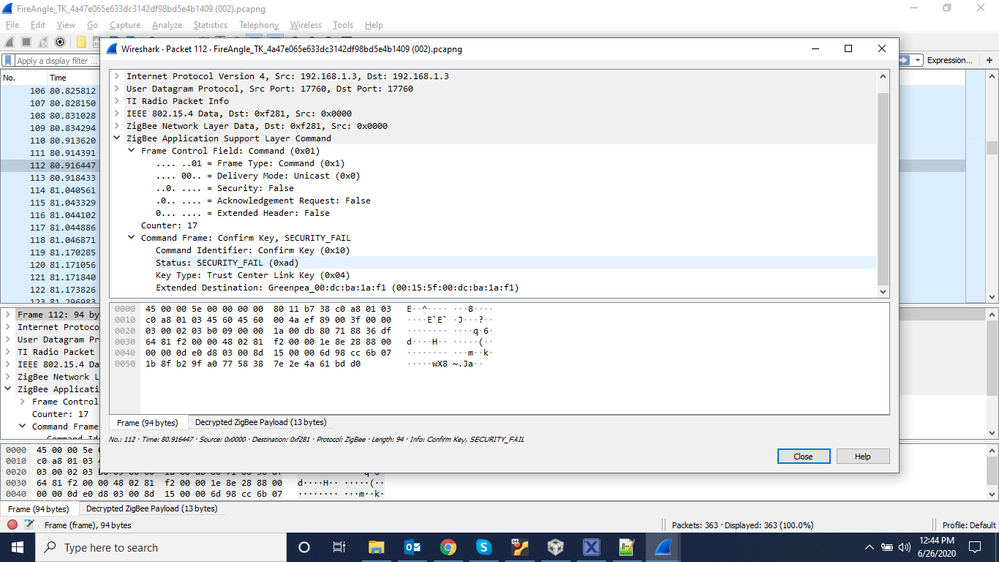Screen dimensions: 999x562
Task: Click the Start capturing packets shark fin icon
Action: point(9,42)
